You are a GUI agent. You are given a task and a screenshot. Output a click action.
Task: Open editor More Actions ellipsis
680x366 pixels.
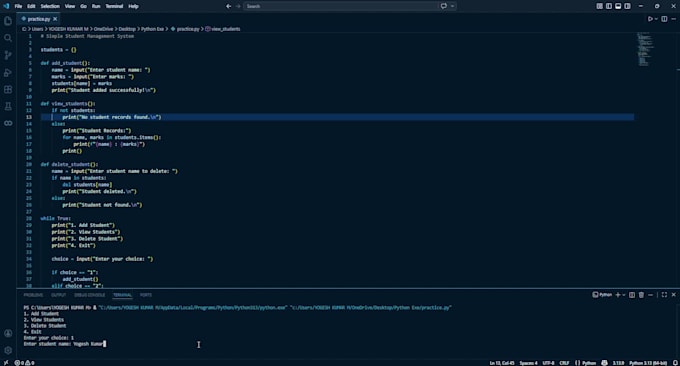pyautogui.click(x=673, y=19)
